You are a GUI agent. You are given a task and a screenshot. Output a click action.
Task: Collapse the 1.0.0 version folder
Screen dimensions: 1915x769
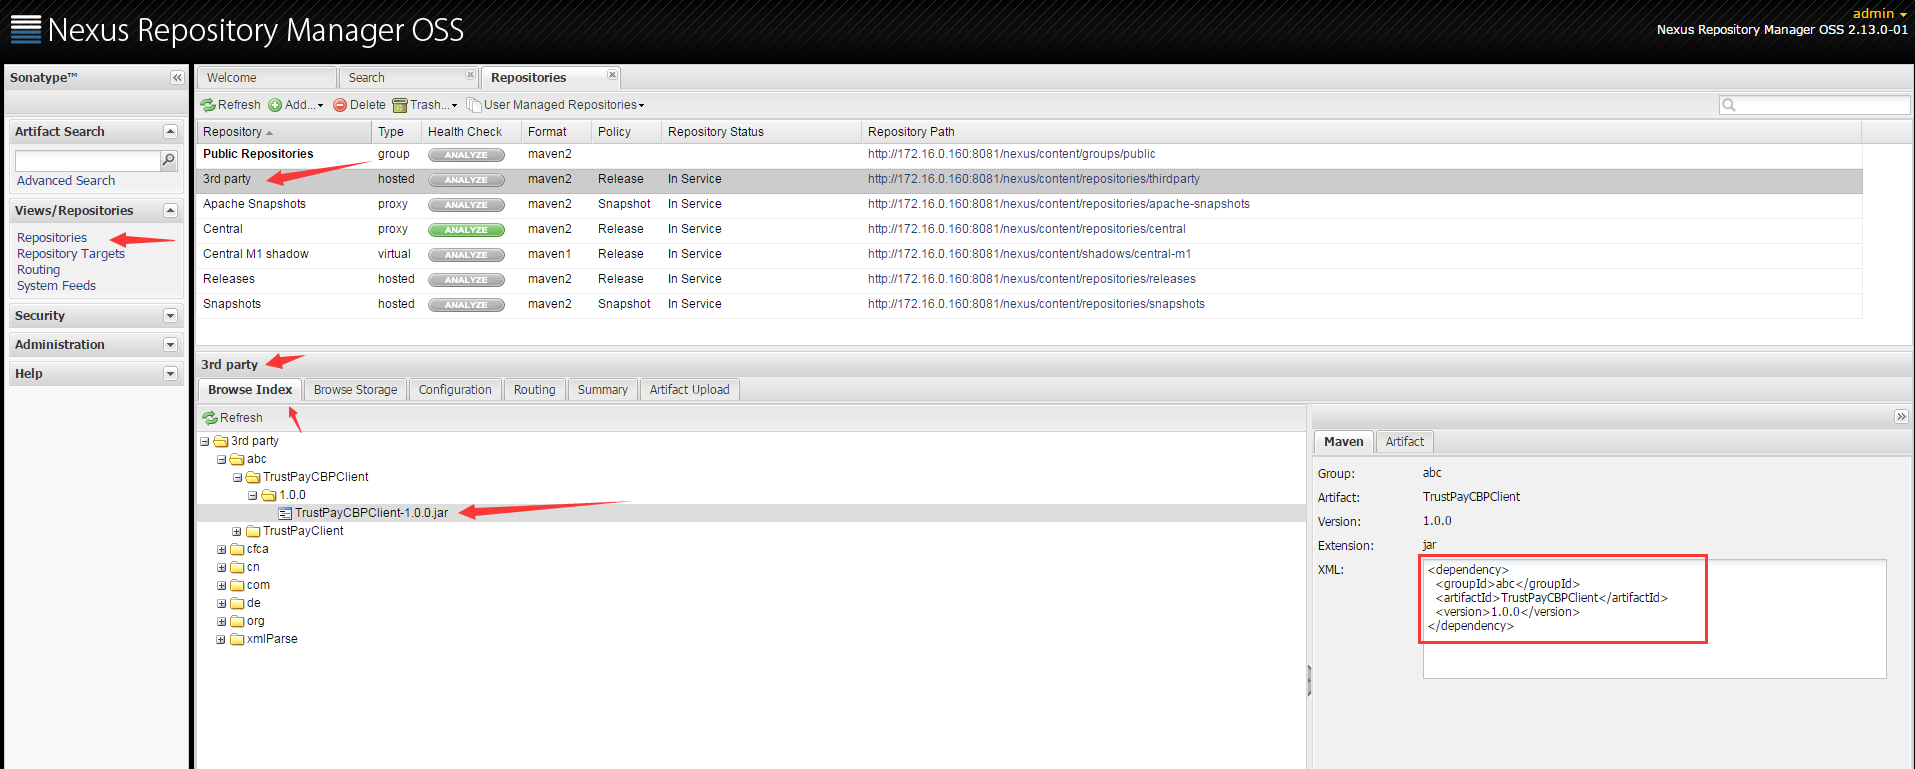(x=253, y=495)
